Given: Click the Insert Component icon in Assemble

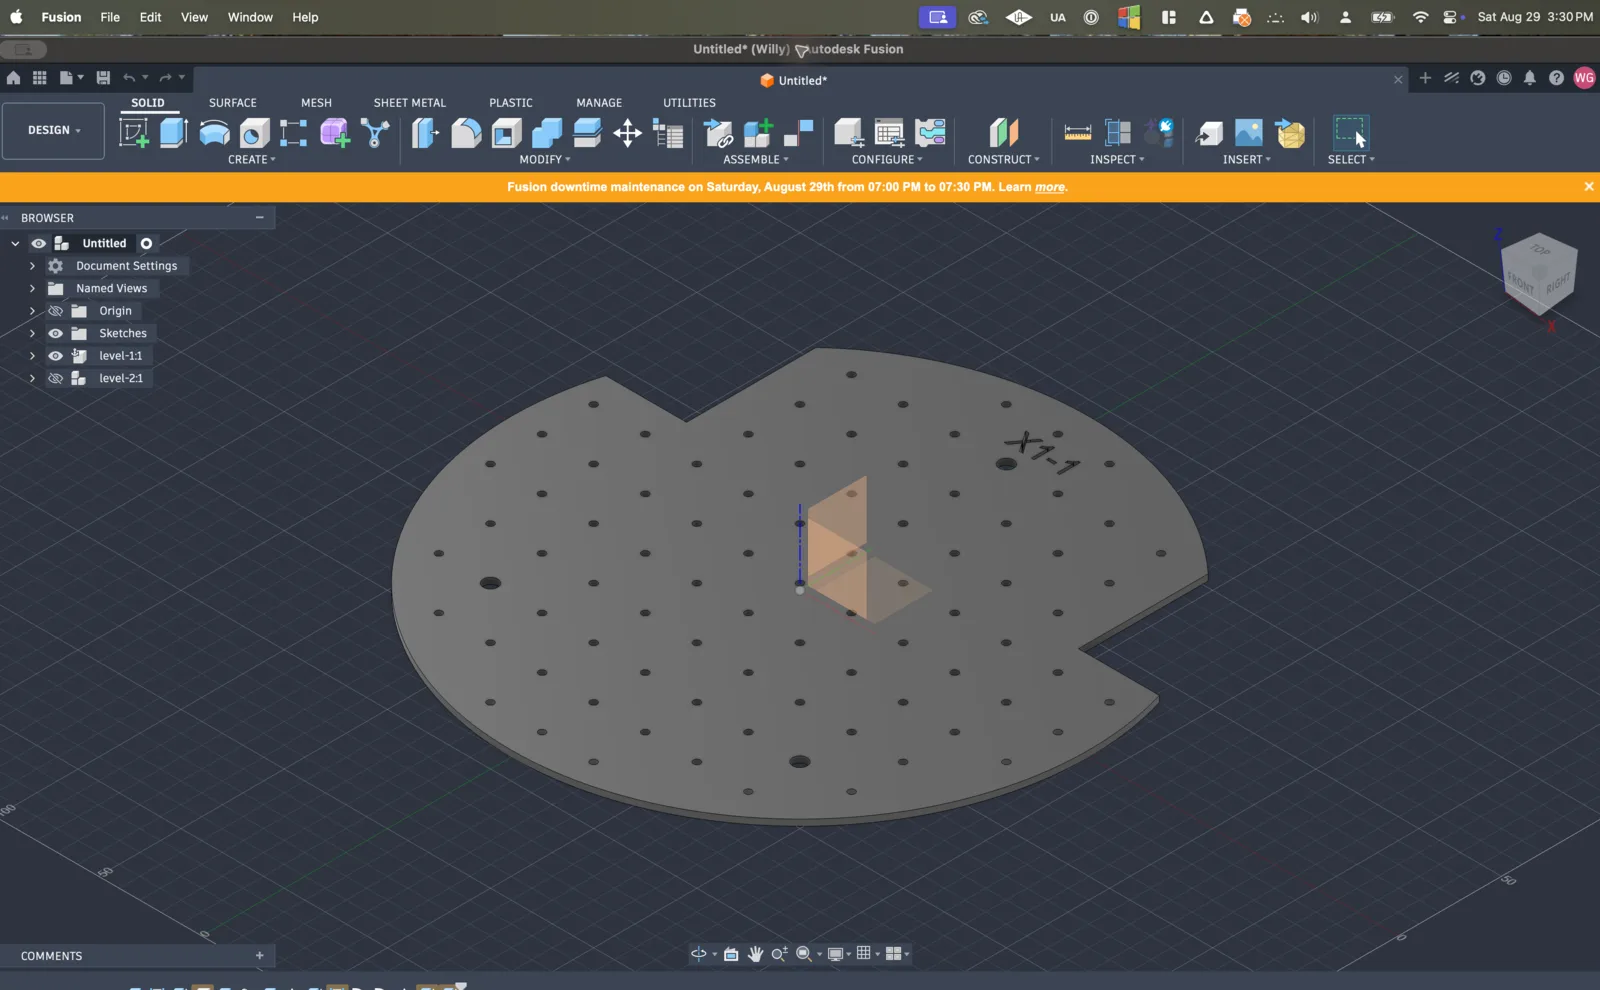Looking at the screenshot, I should [x=718, y=132].
